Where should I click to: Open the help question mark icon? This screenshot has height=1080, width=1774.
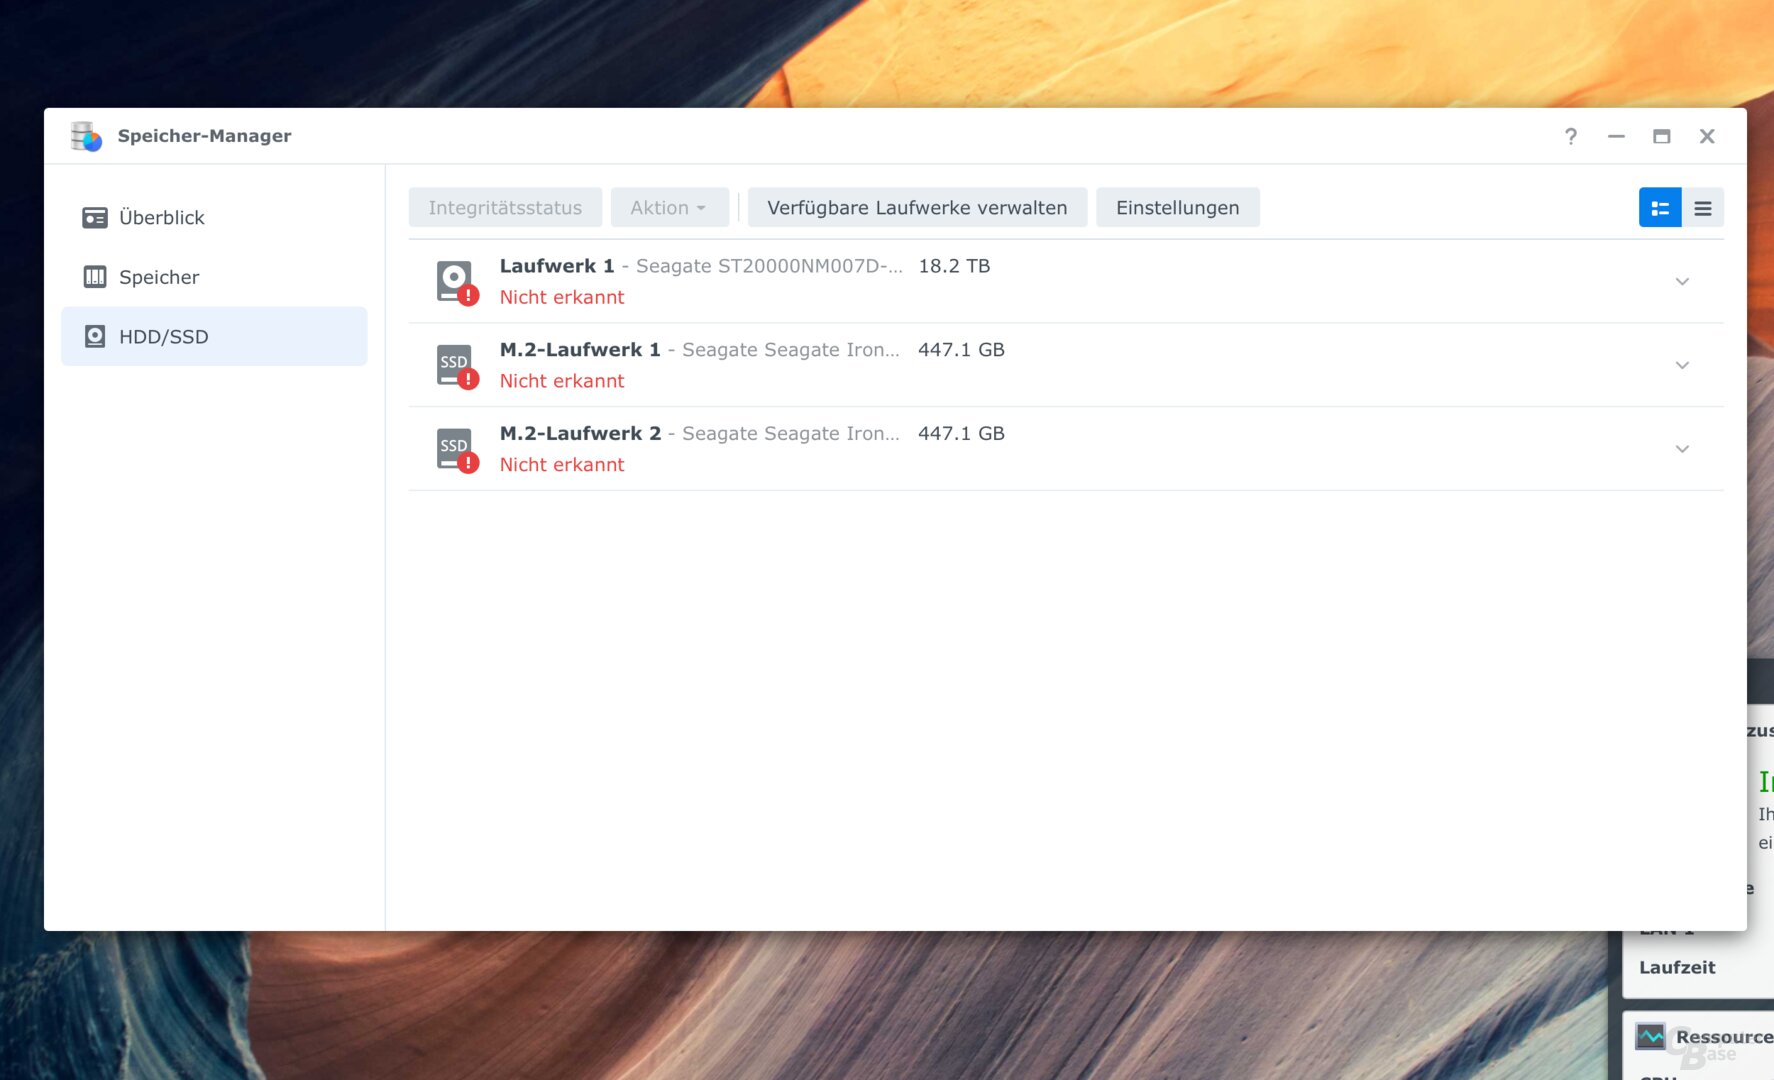[x=1571, y=136]
